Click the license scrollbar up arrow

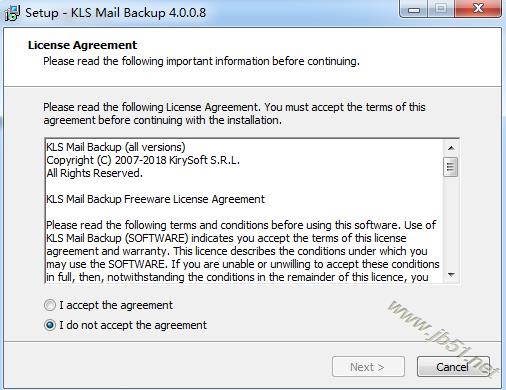tap(451, 148)
